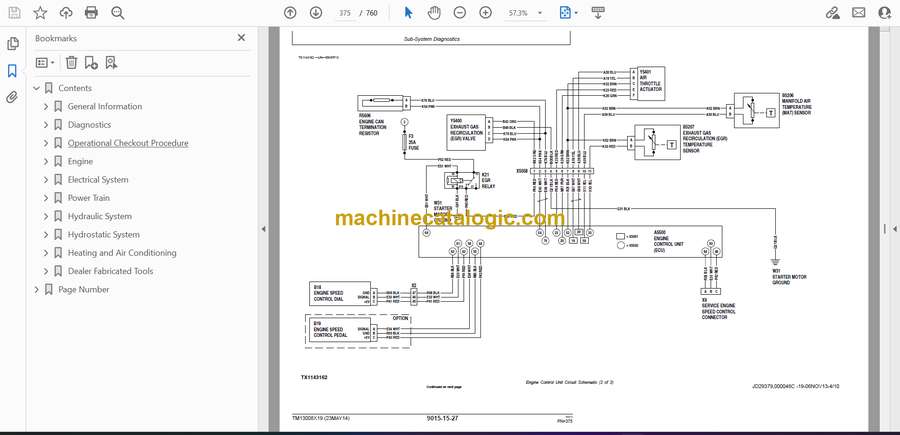Zoom in with the plus button
Screen dimensions: 900x435
486,13
